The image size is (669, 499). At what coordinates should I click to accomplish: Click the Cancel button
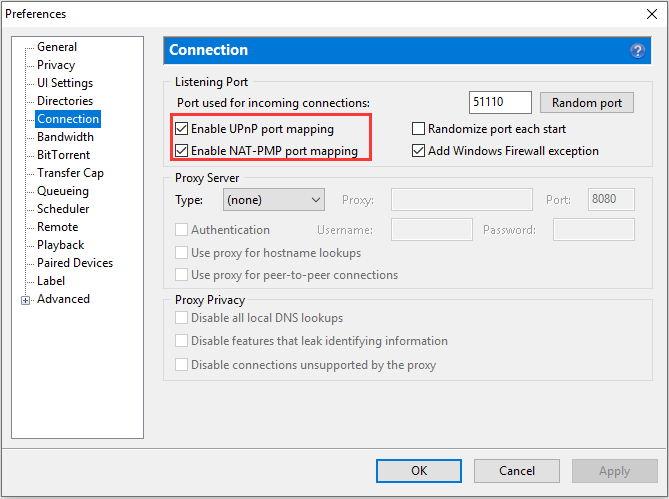[517, 471]
